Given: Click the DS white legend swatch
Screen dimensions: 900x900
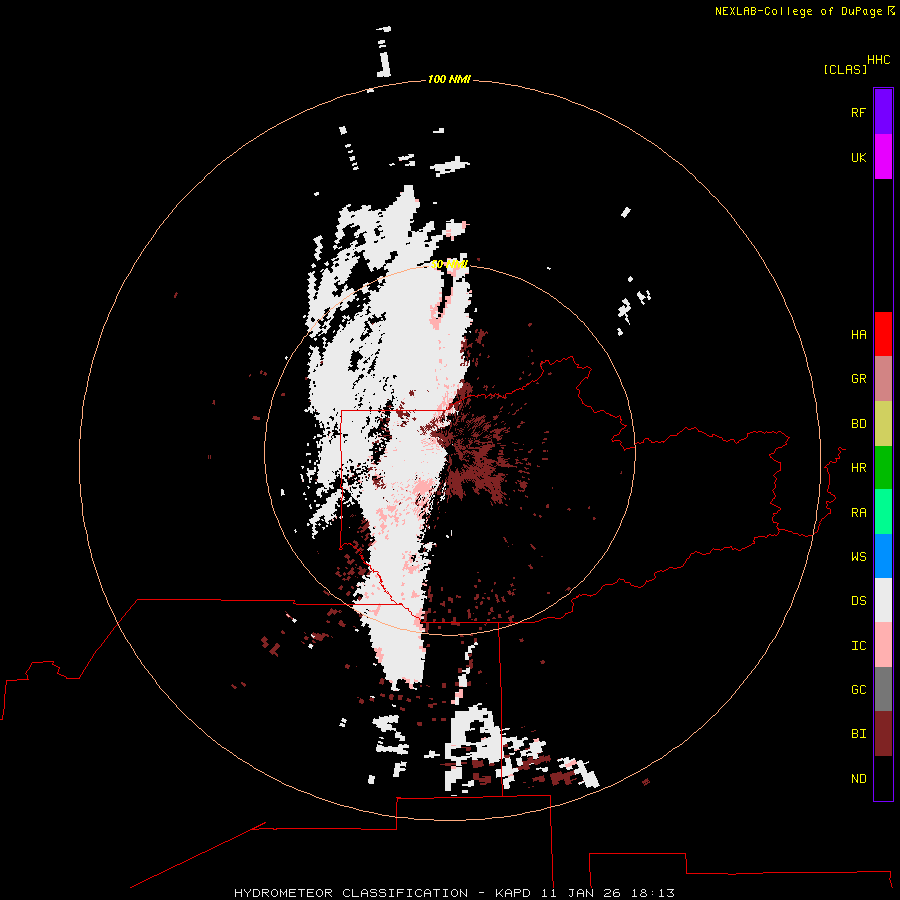Looking at the screenshot, I should tap(883, 600).
